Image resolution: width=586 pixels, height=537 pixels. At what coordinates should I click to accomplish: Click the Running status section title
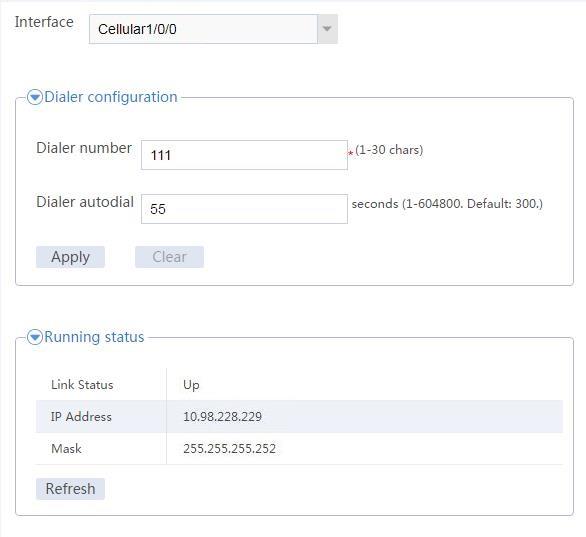[x=94, y=337]
